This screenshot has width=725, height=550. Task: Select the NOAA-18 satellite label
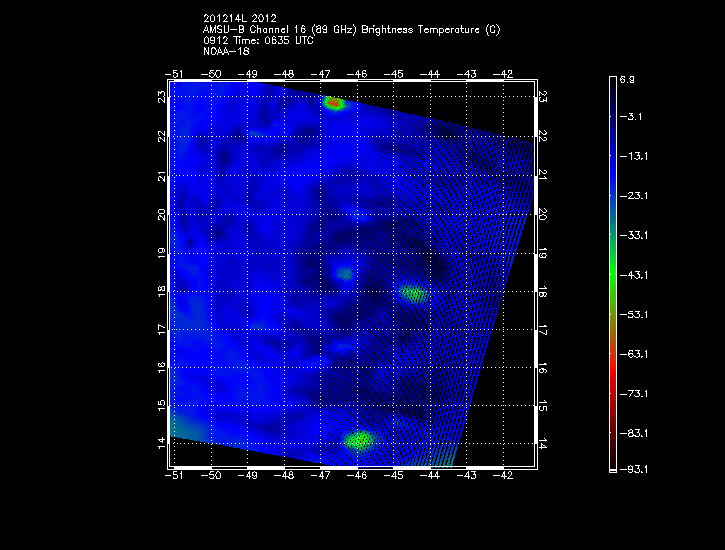click(225, 51)
